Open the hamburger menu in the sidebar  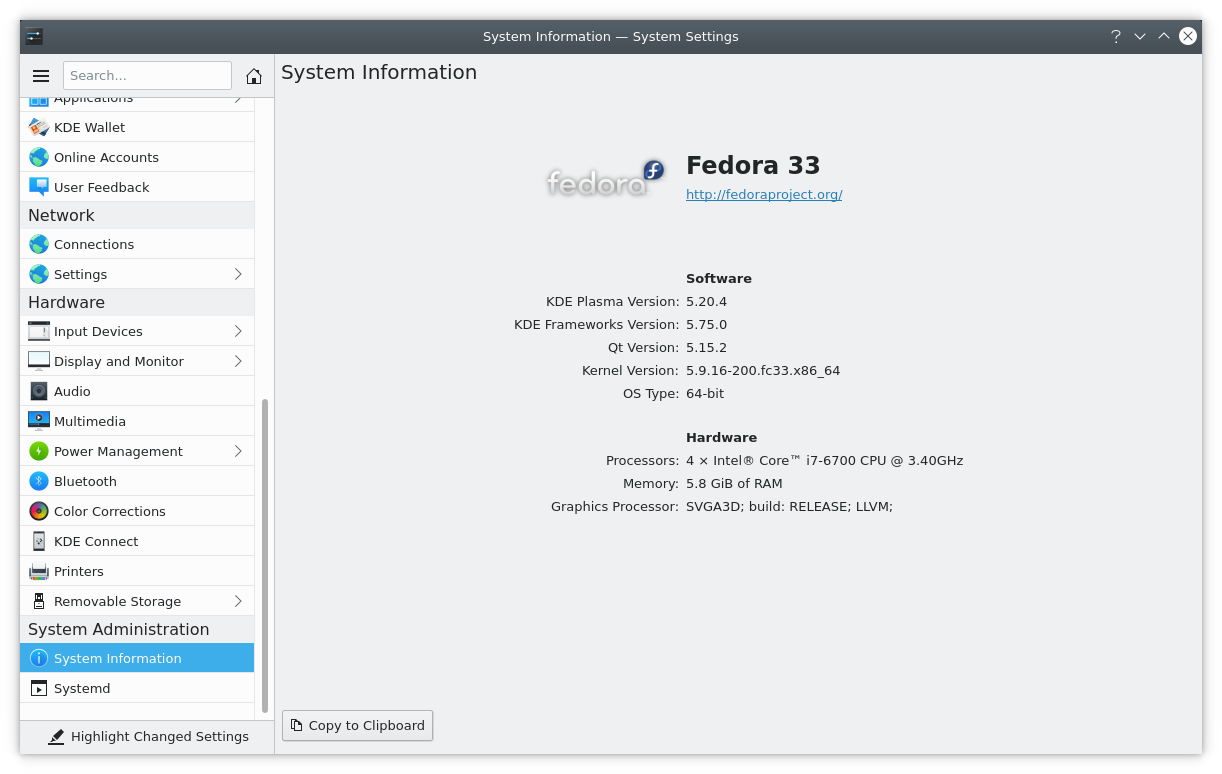pyautogui.click(x=41, y=76)
